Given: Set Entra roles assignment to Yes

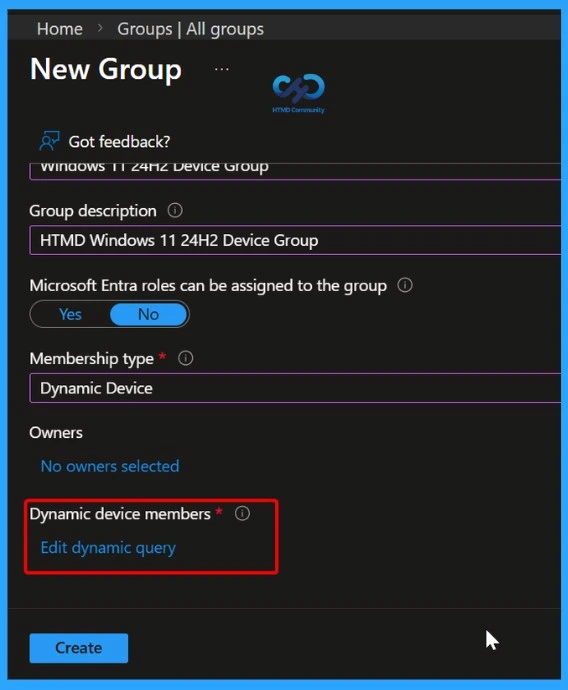Looking at the screenshot, I should 70,314.
